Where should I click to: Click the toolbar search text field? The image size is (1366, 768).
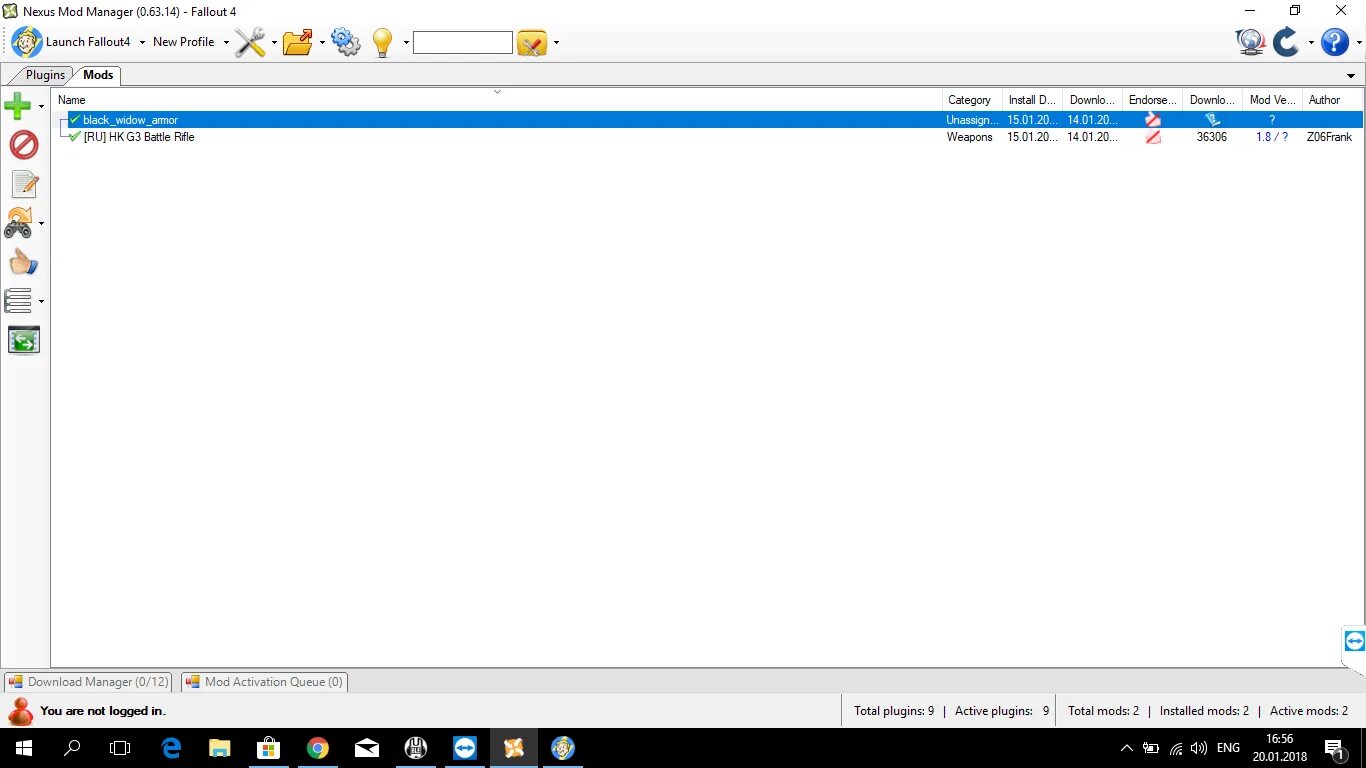463,42
